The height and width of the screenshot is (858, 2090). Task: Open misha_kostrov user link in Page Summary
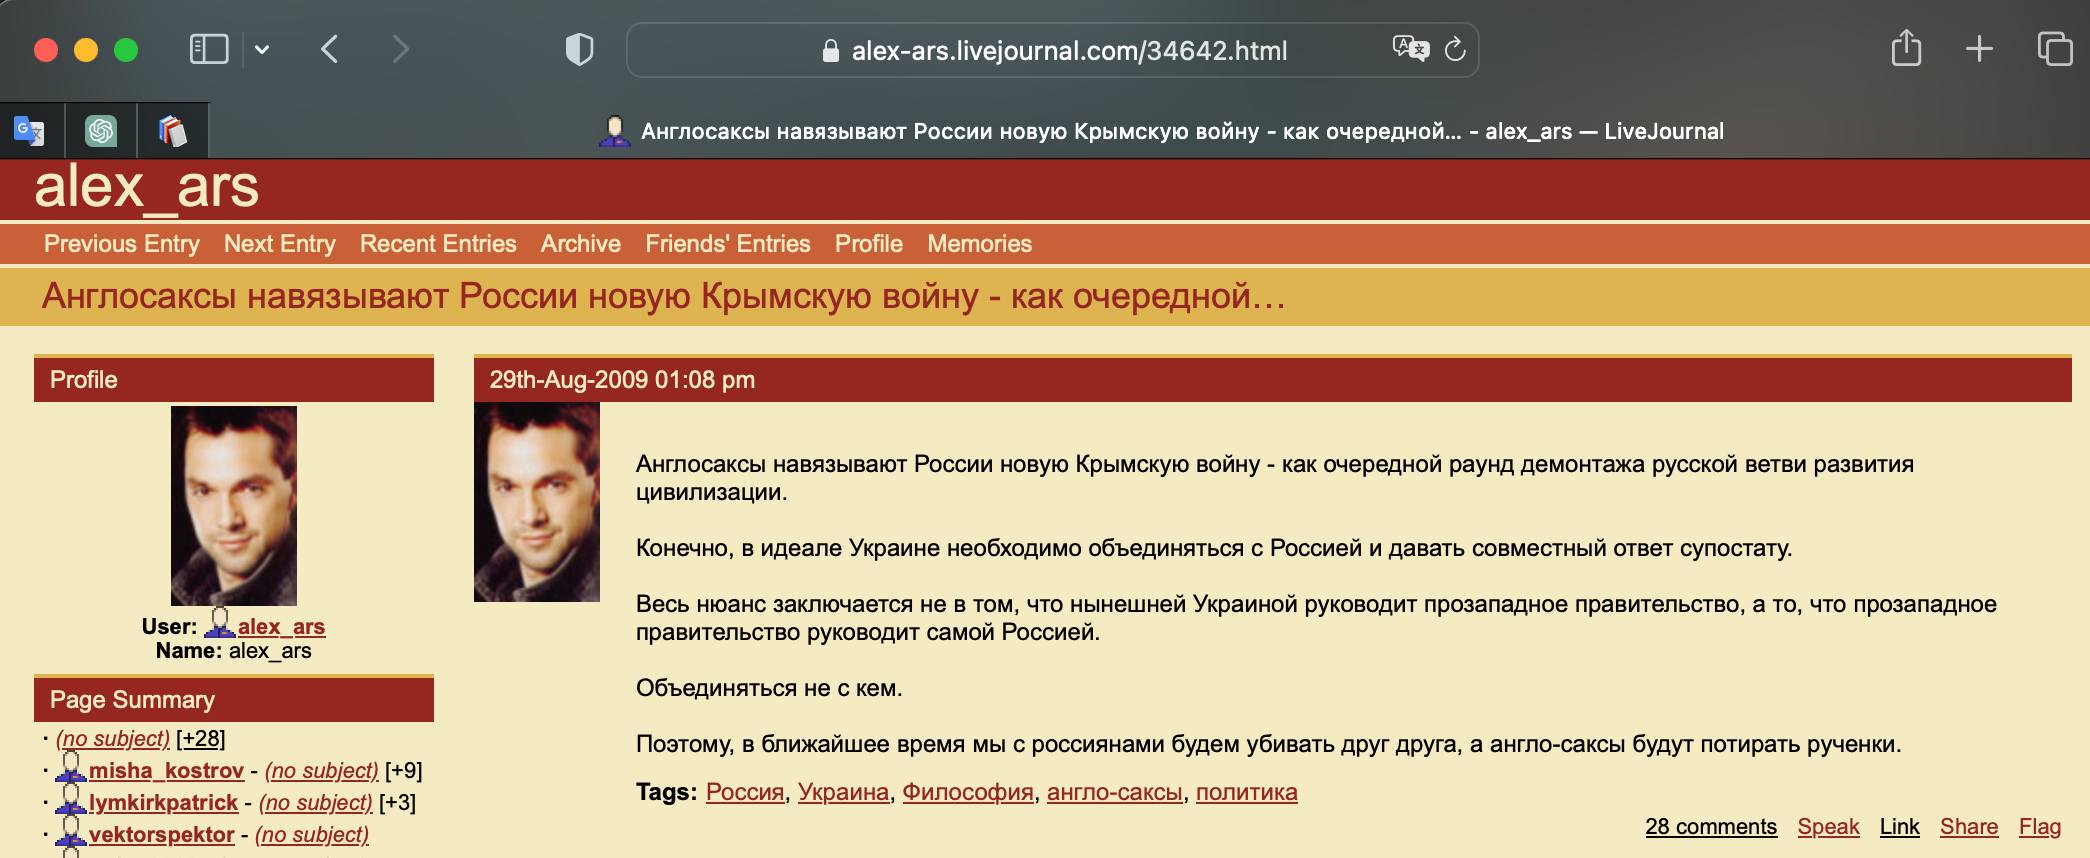click(x=166, y=770)
